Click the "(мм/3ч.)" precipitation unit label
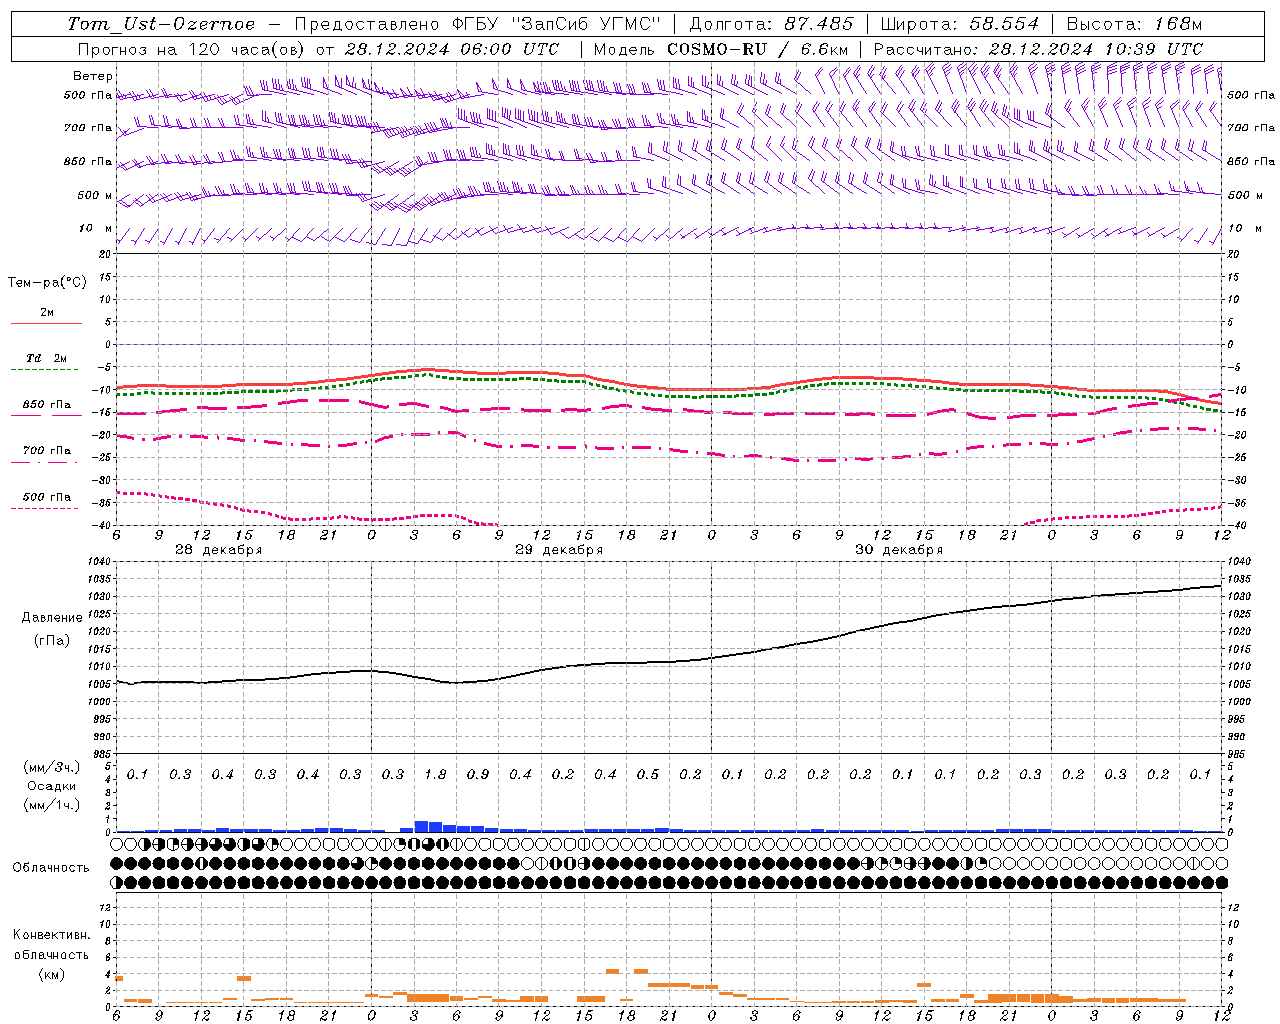Image resolution: width=1280 pixels, height=1024 pixels. click(x=52, y=767)
